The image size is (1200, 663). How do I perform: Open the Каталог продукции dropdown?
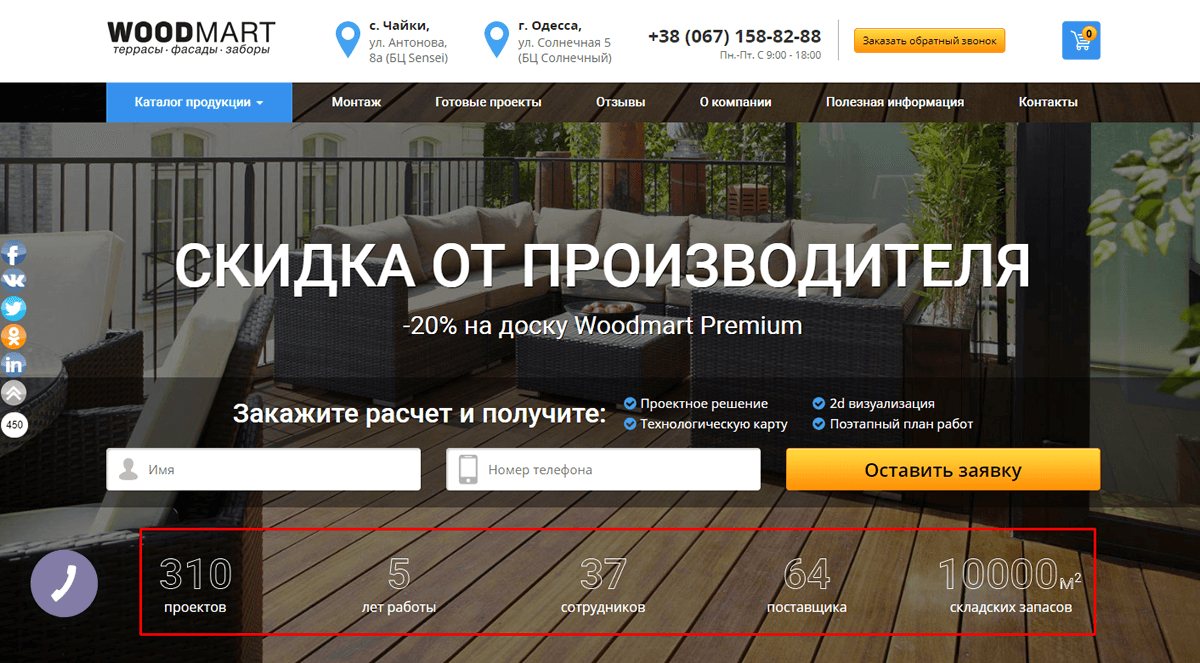click(x=199, y=102)
